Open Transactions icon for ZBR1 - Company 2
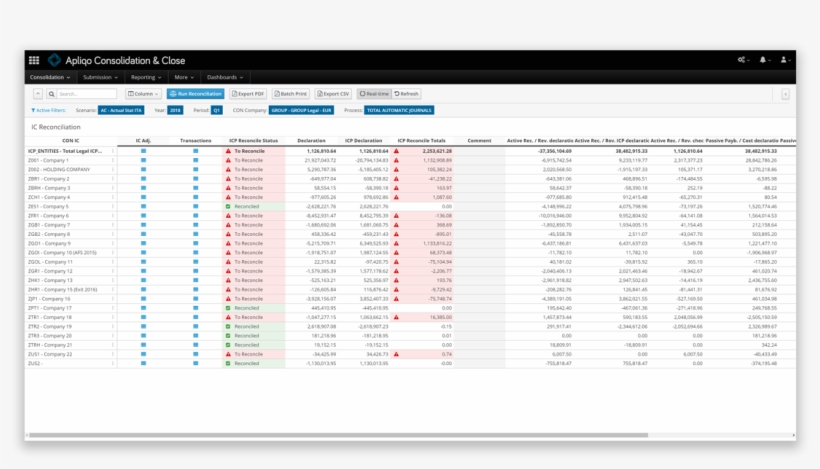820x469 pixels. click(x=196, y=179)
